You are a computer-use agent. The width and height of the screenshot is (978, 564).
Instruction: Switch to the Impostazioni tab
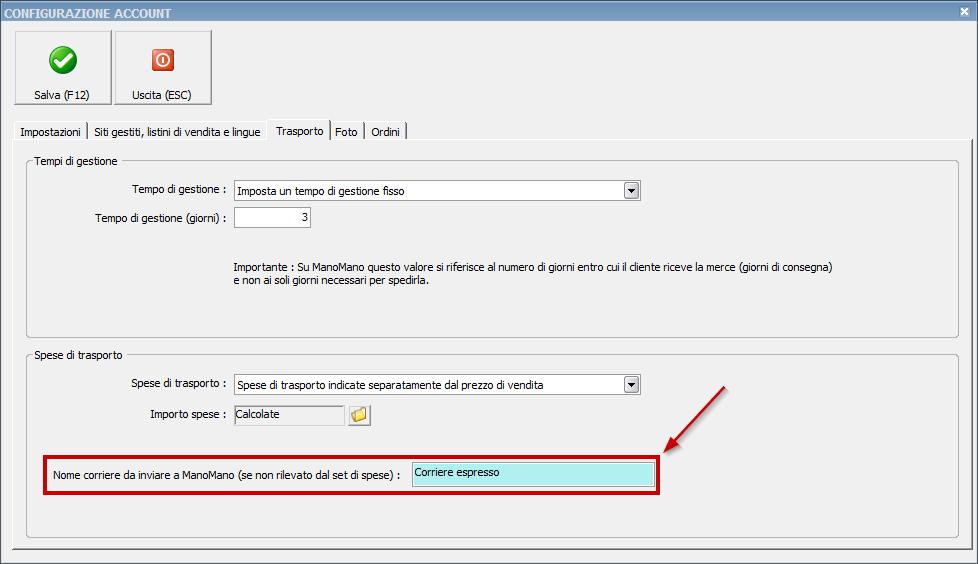coord(50,132)
